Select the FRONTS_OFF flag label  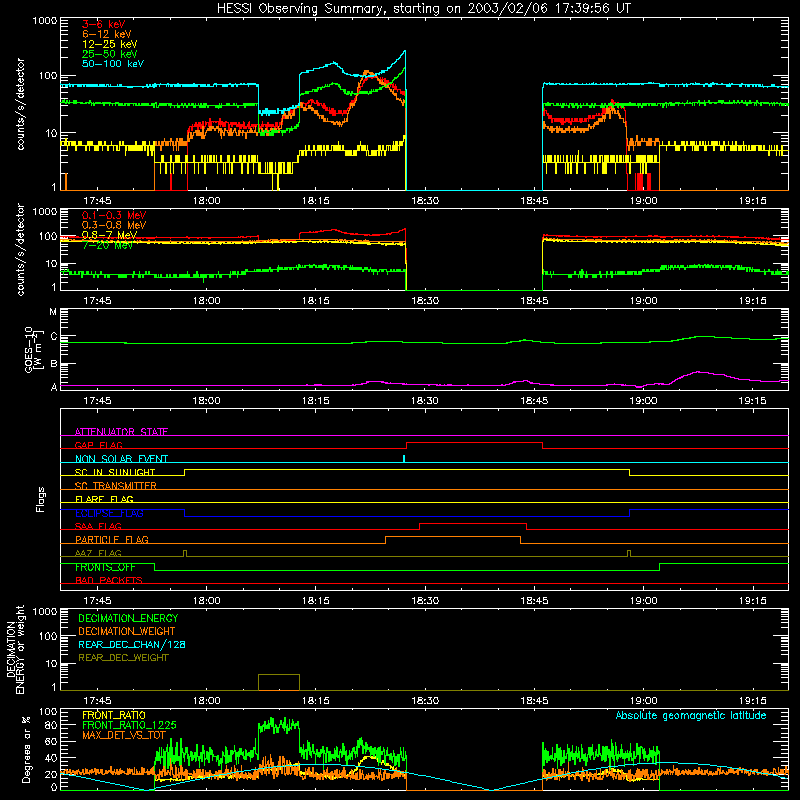click(x=105, y=567)
